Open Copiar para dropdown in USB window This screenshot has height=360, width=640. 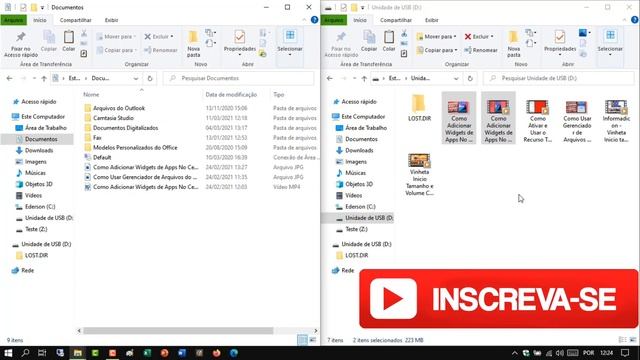[437, 50]
